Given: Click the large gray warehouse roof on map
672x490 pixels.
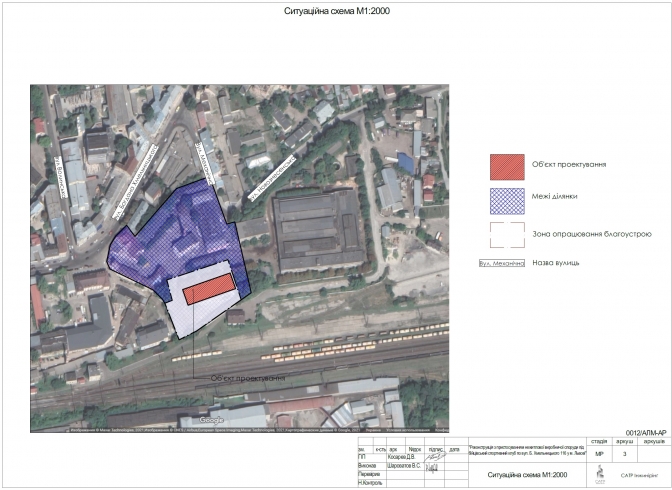Looking at the screenshot, I should [317, 230].
